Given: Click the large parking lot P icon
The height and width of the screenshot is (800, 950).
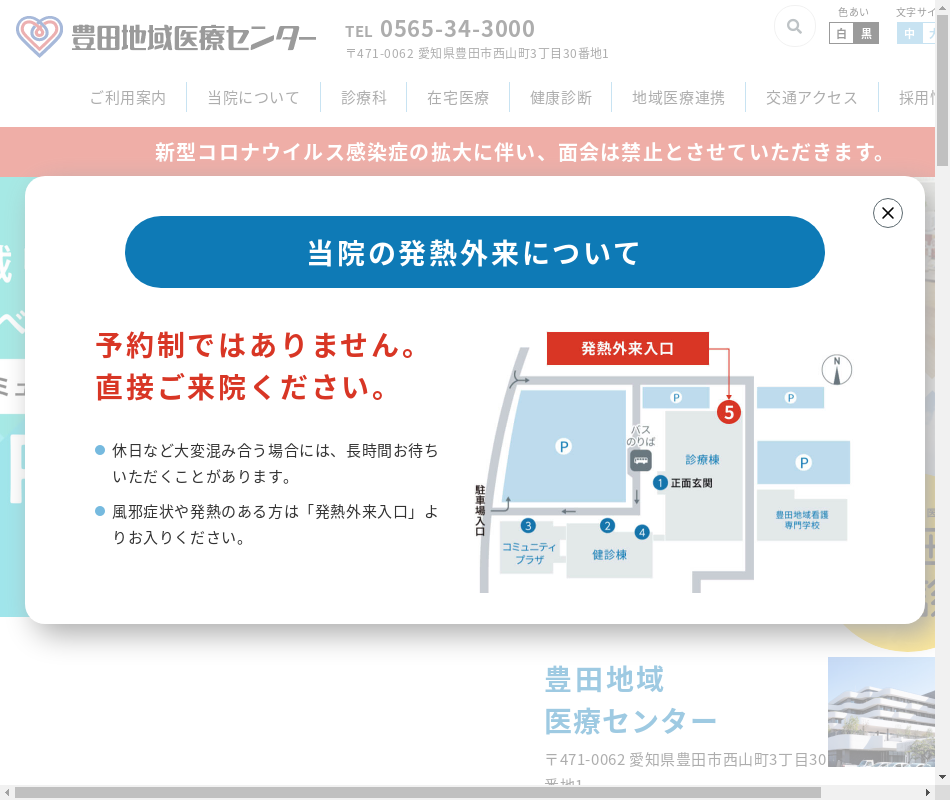Looking at the screenshot, I should (x=564, y=446).
